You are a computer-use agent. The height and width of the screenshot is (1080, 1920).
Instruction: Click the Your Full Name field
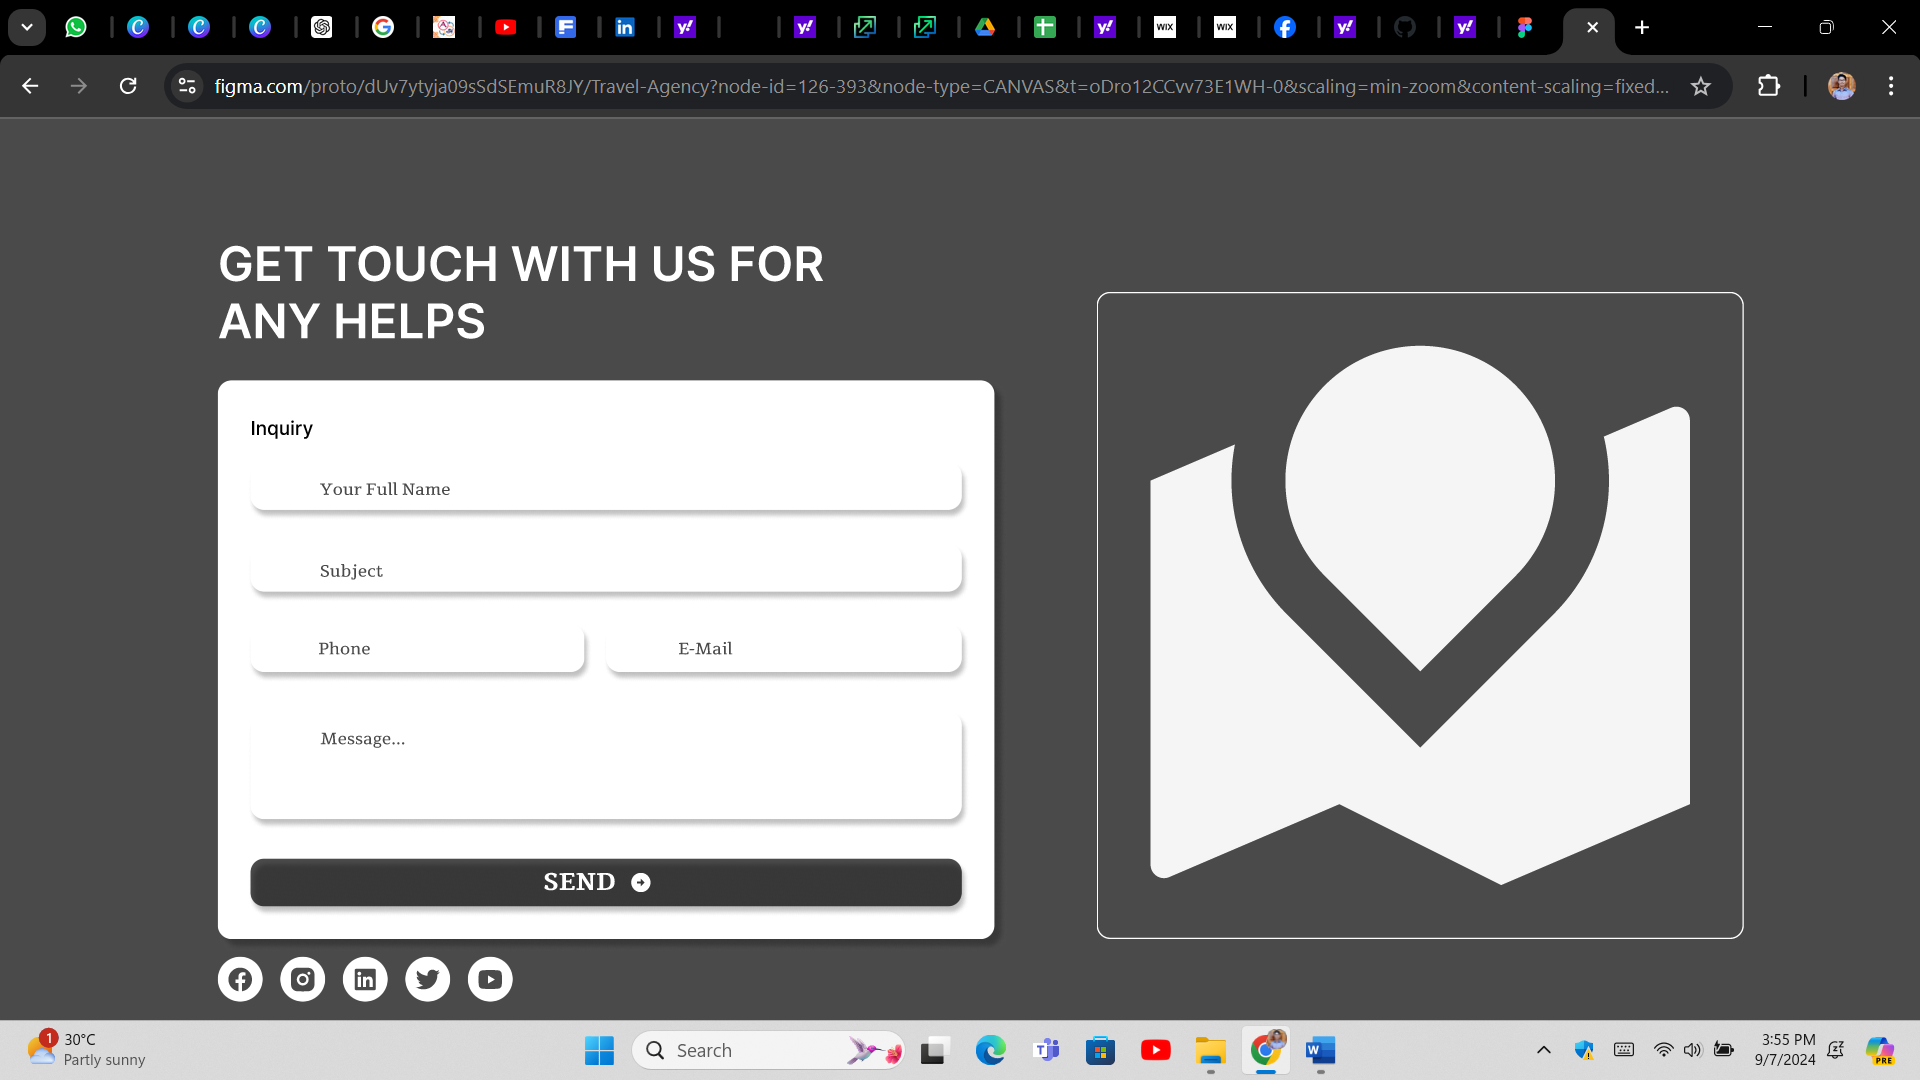pos(606,489)
